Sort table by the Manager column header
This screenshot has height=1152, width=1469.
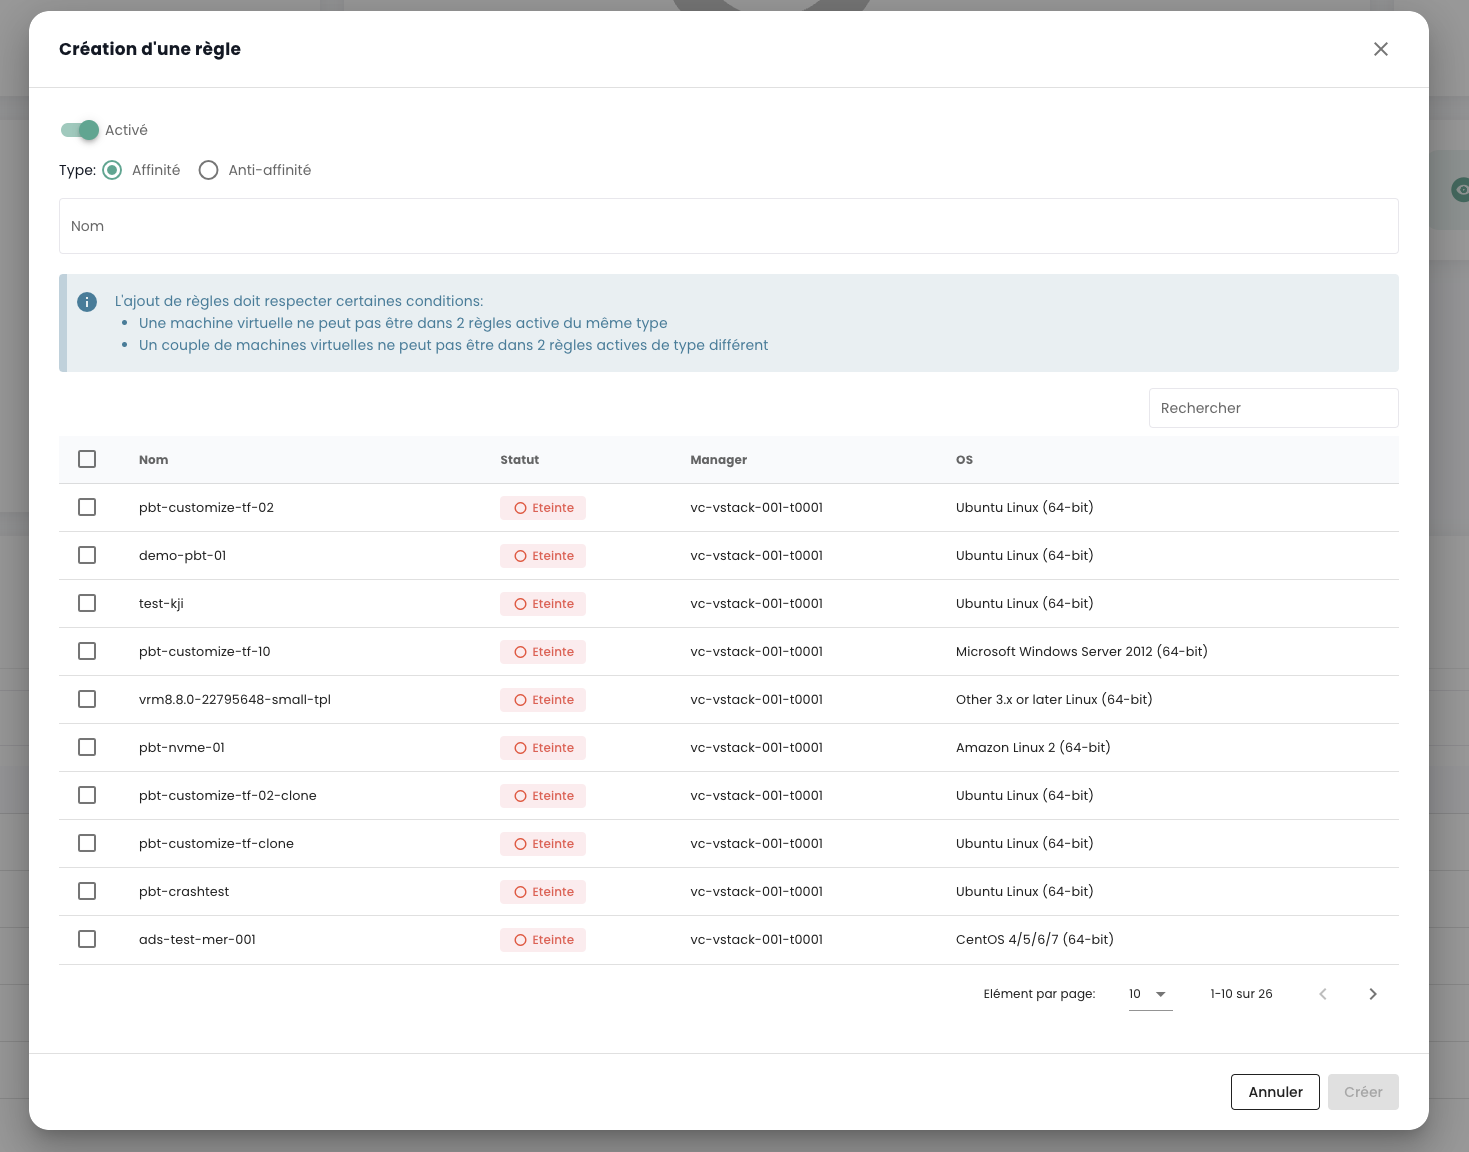[718, 460]
